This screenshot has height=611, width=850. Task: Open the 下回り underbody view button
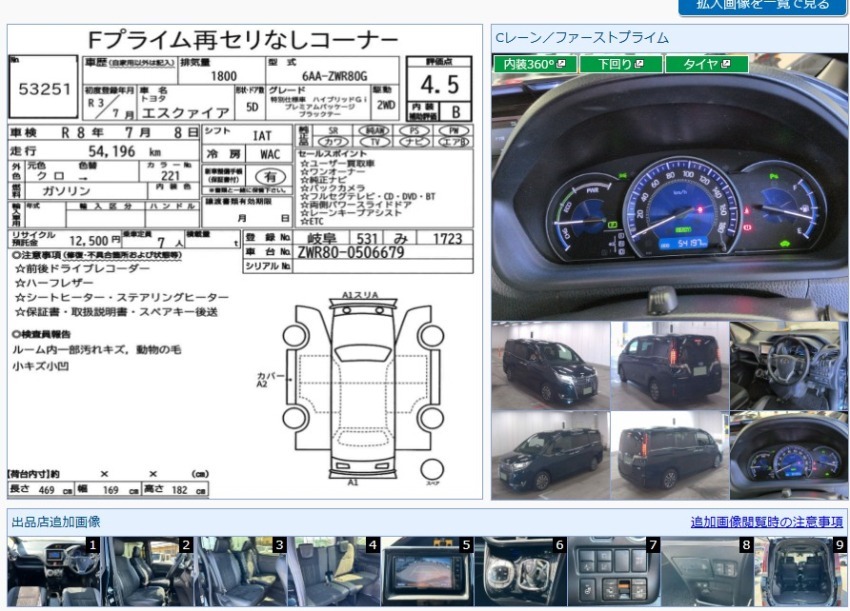pyautogui.click(x=621, y=64)
